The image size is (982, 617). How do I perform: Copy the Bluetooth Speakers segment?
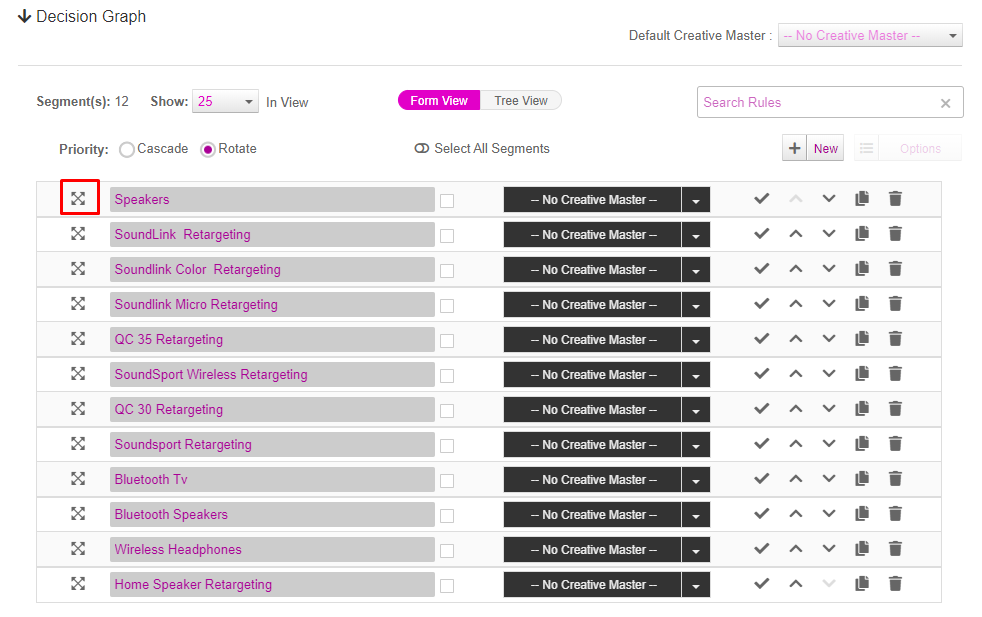tap(862, 514)
